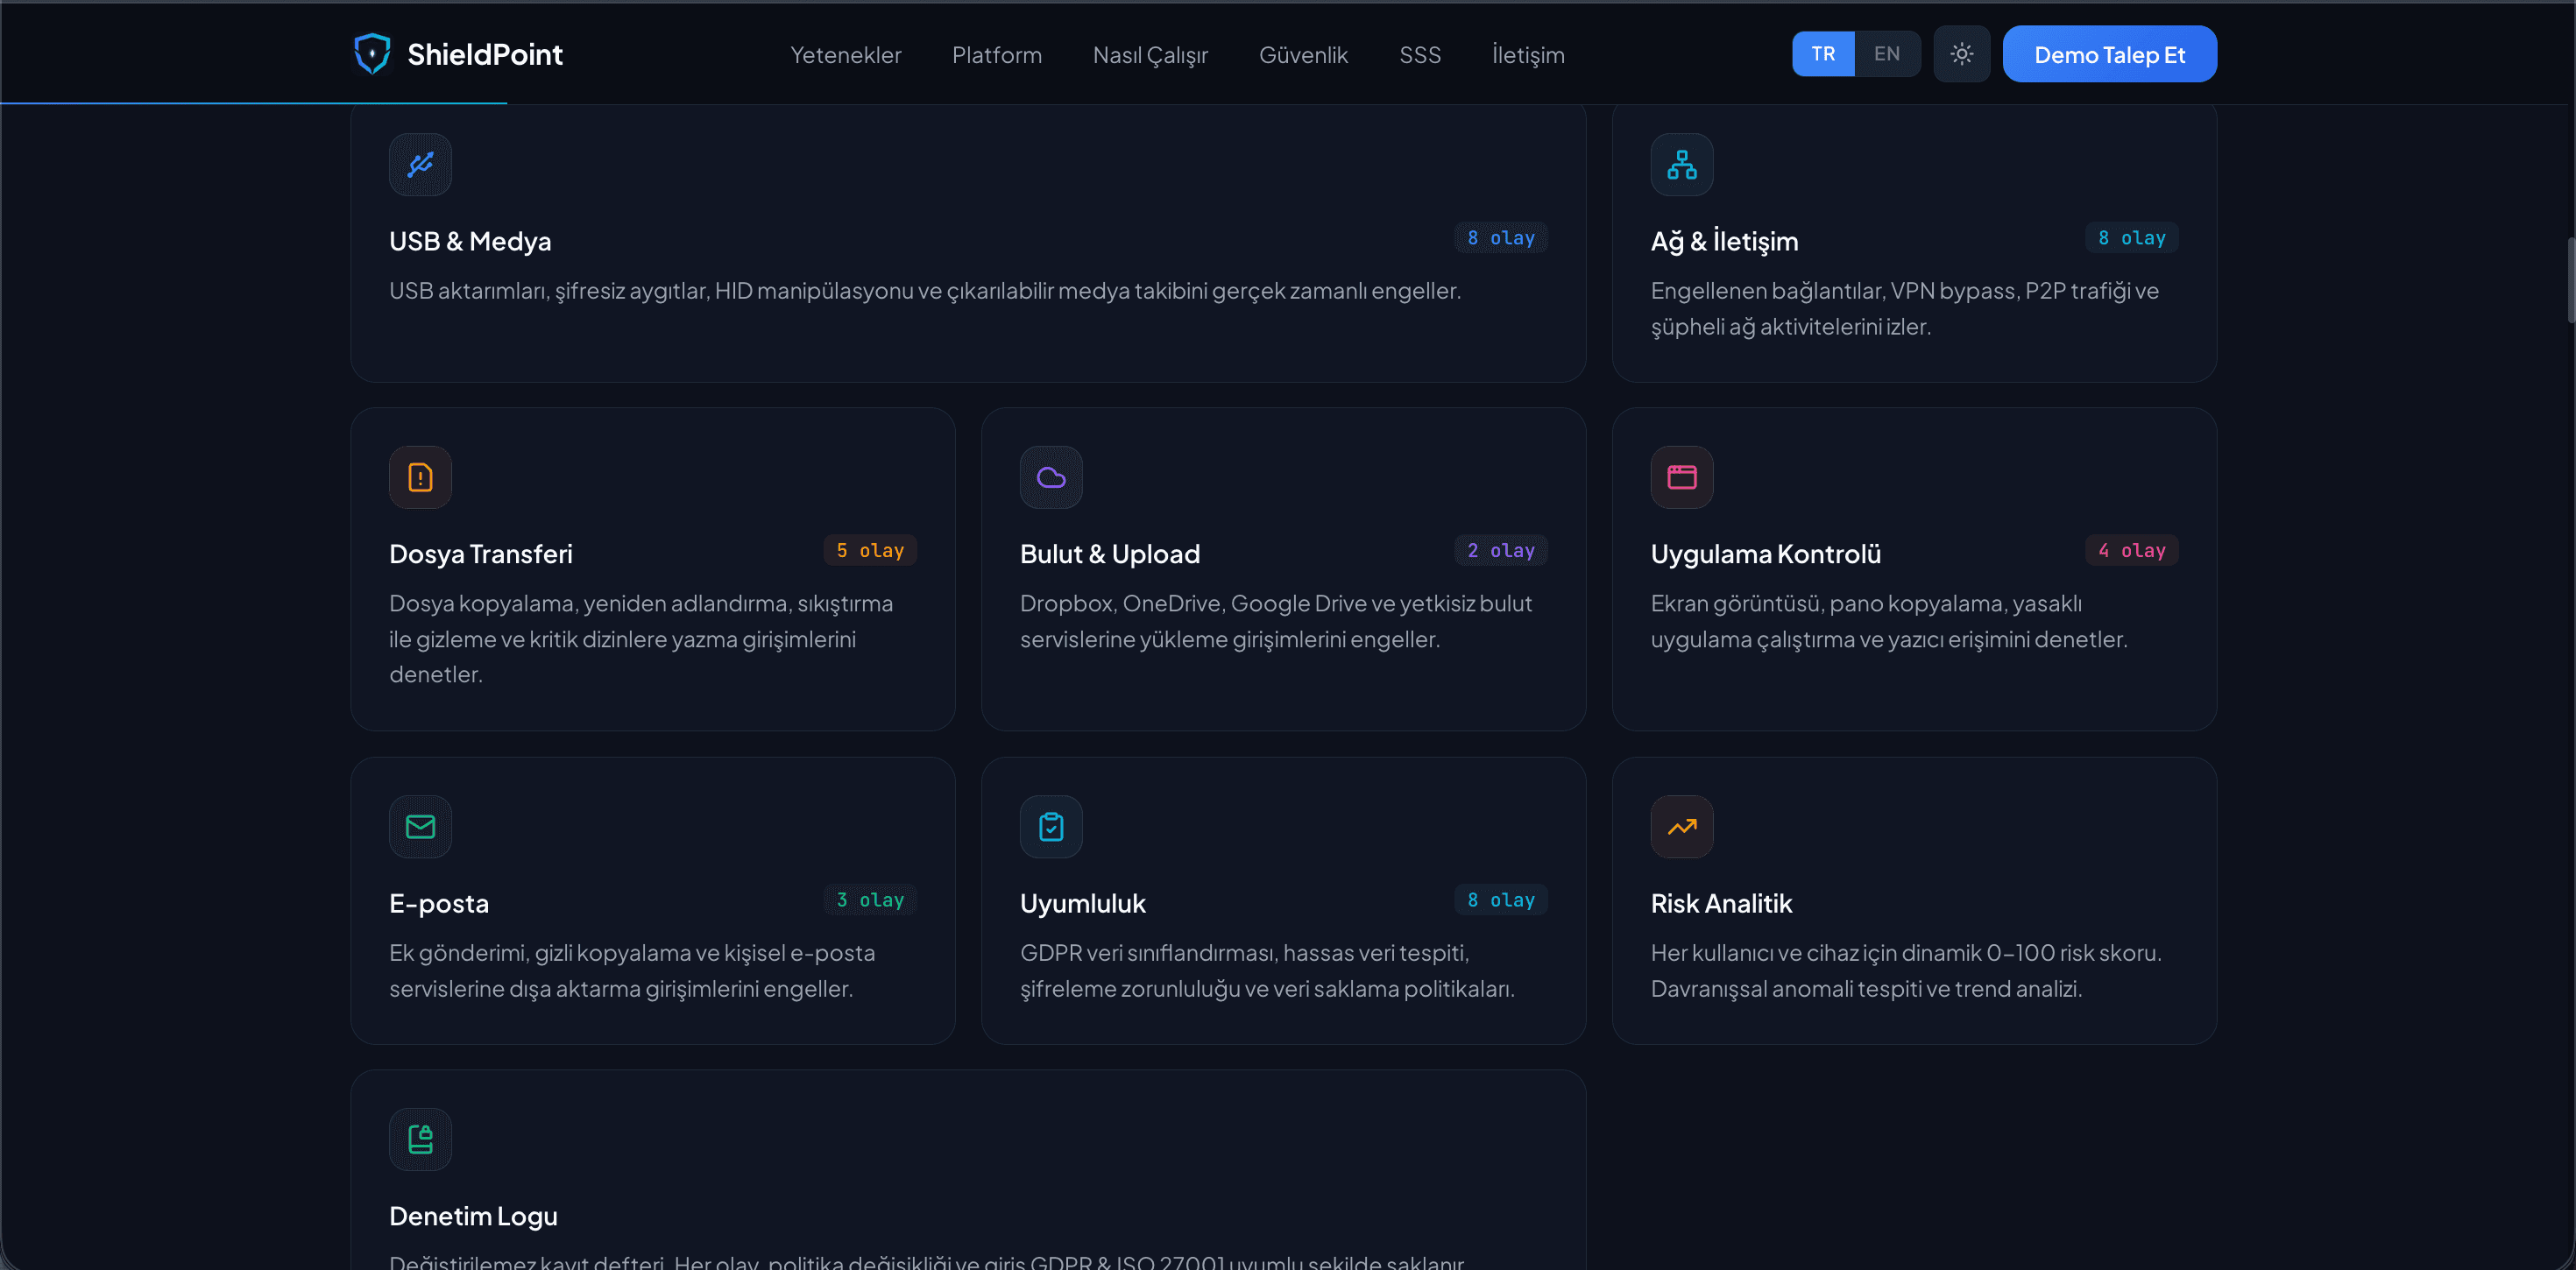Click the Dropbox, OneDrive description text
The image size is (2576, 1270).
click(x=1276, y=621)
